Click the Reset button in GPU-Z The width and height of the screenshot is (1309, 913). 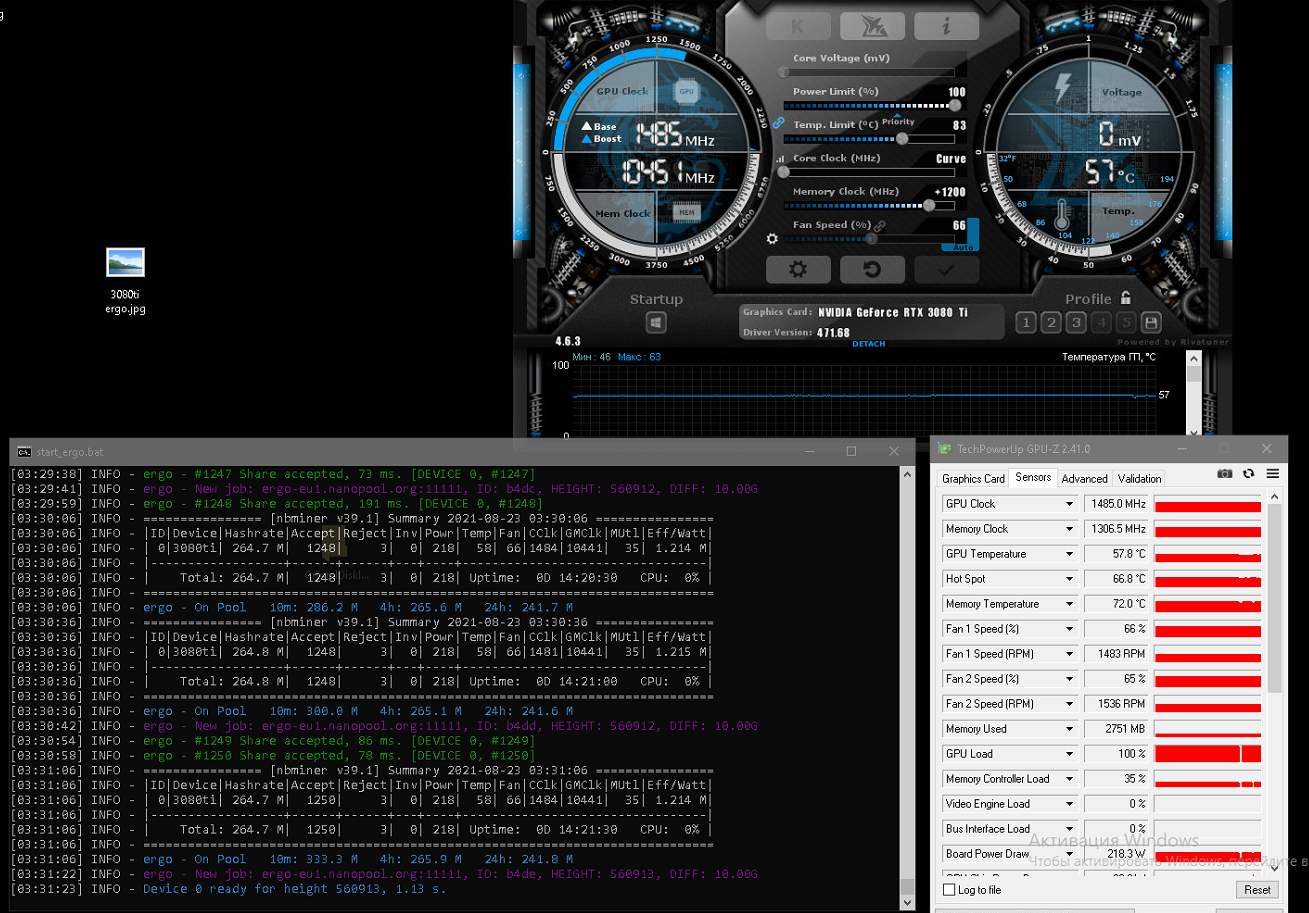(1257, 890)
